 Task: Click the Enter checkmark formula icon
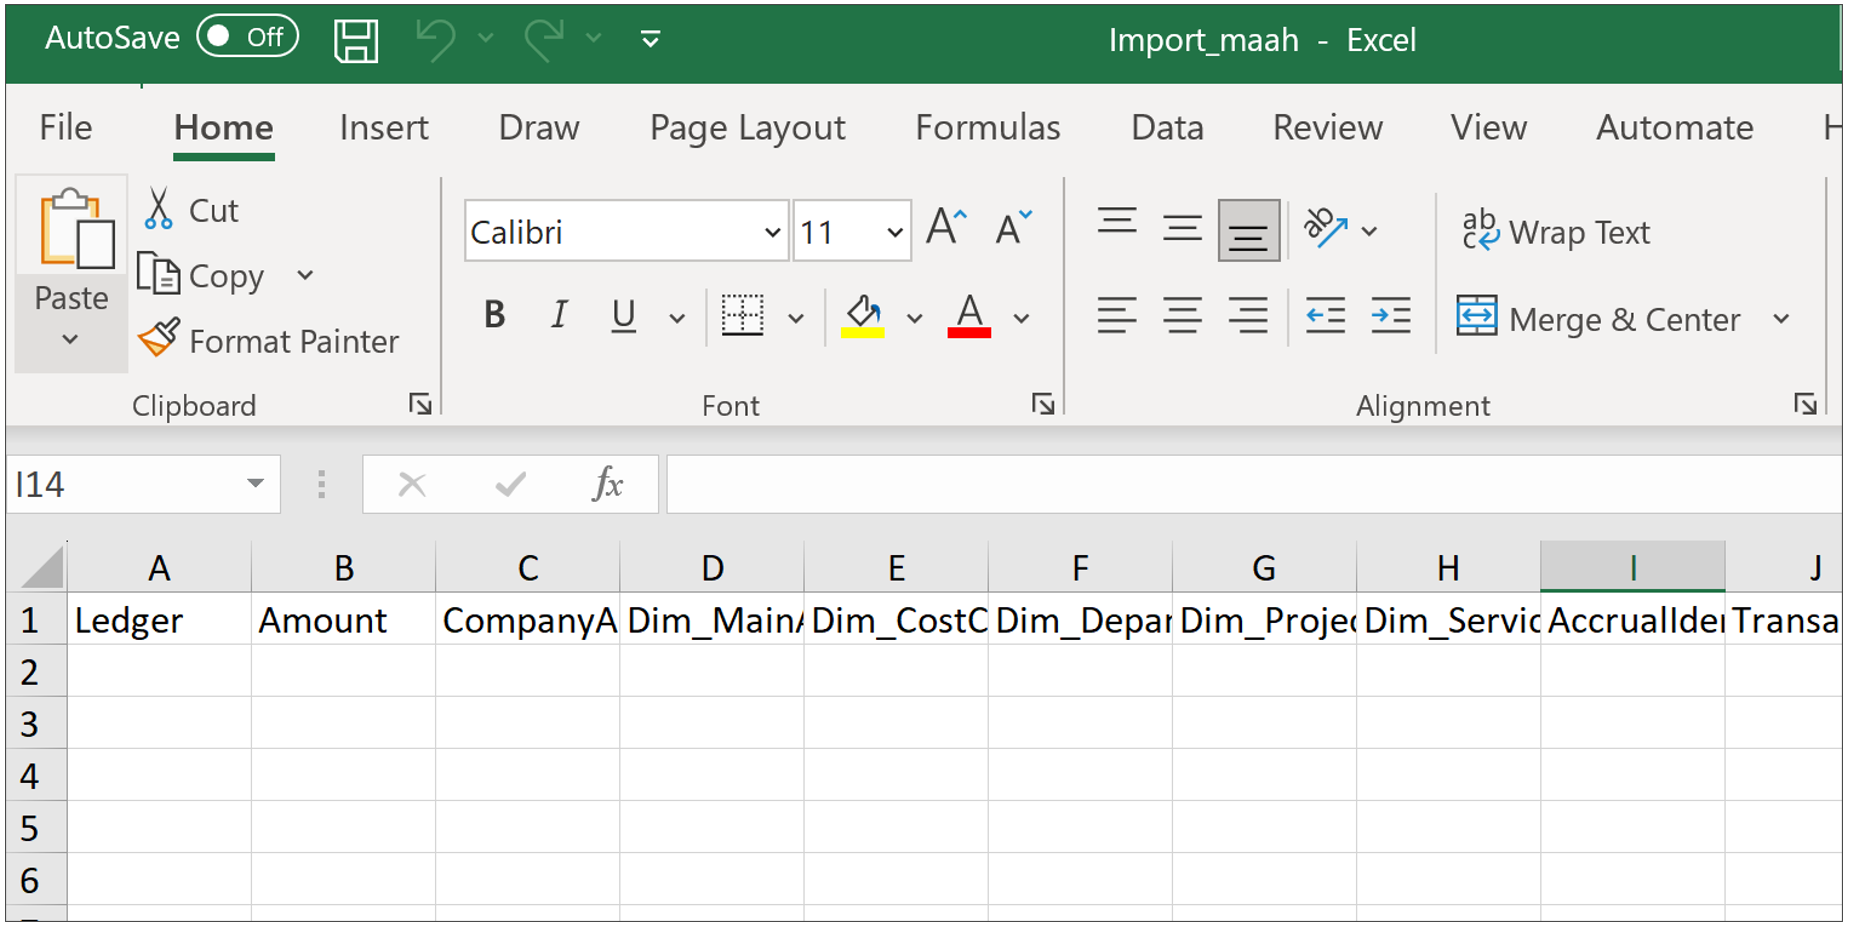[511, 485]
